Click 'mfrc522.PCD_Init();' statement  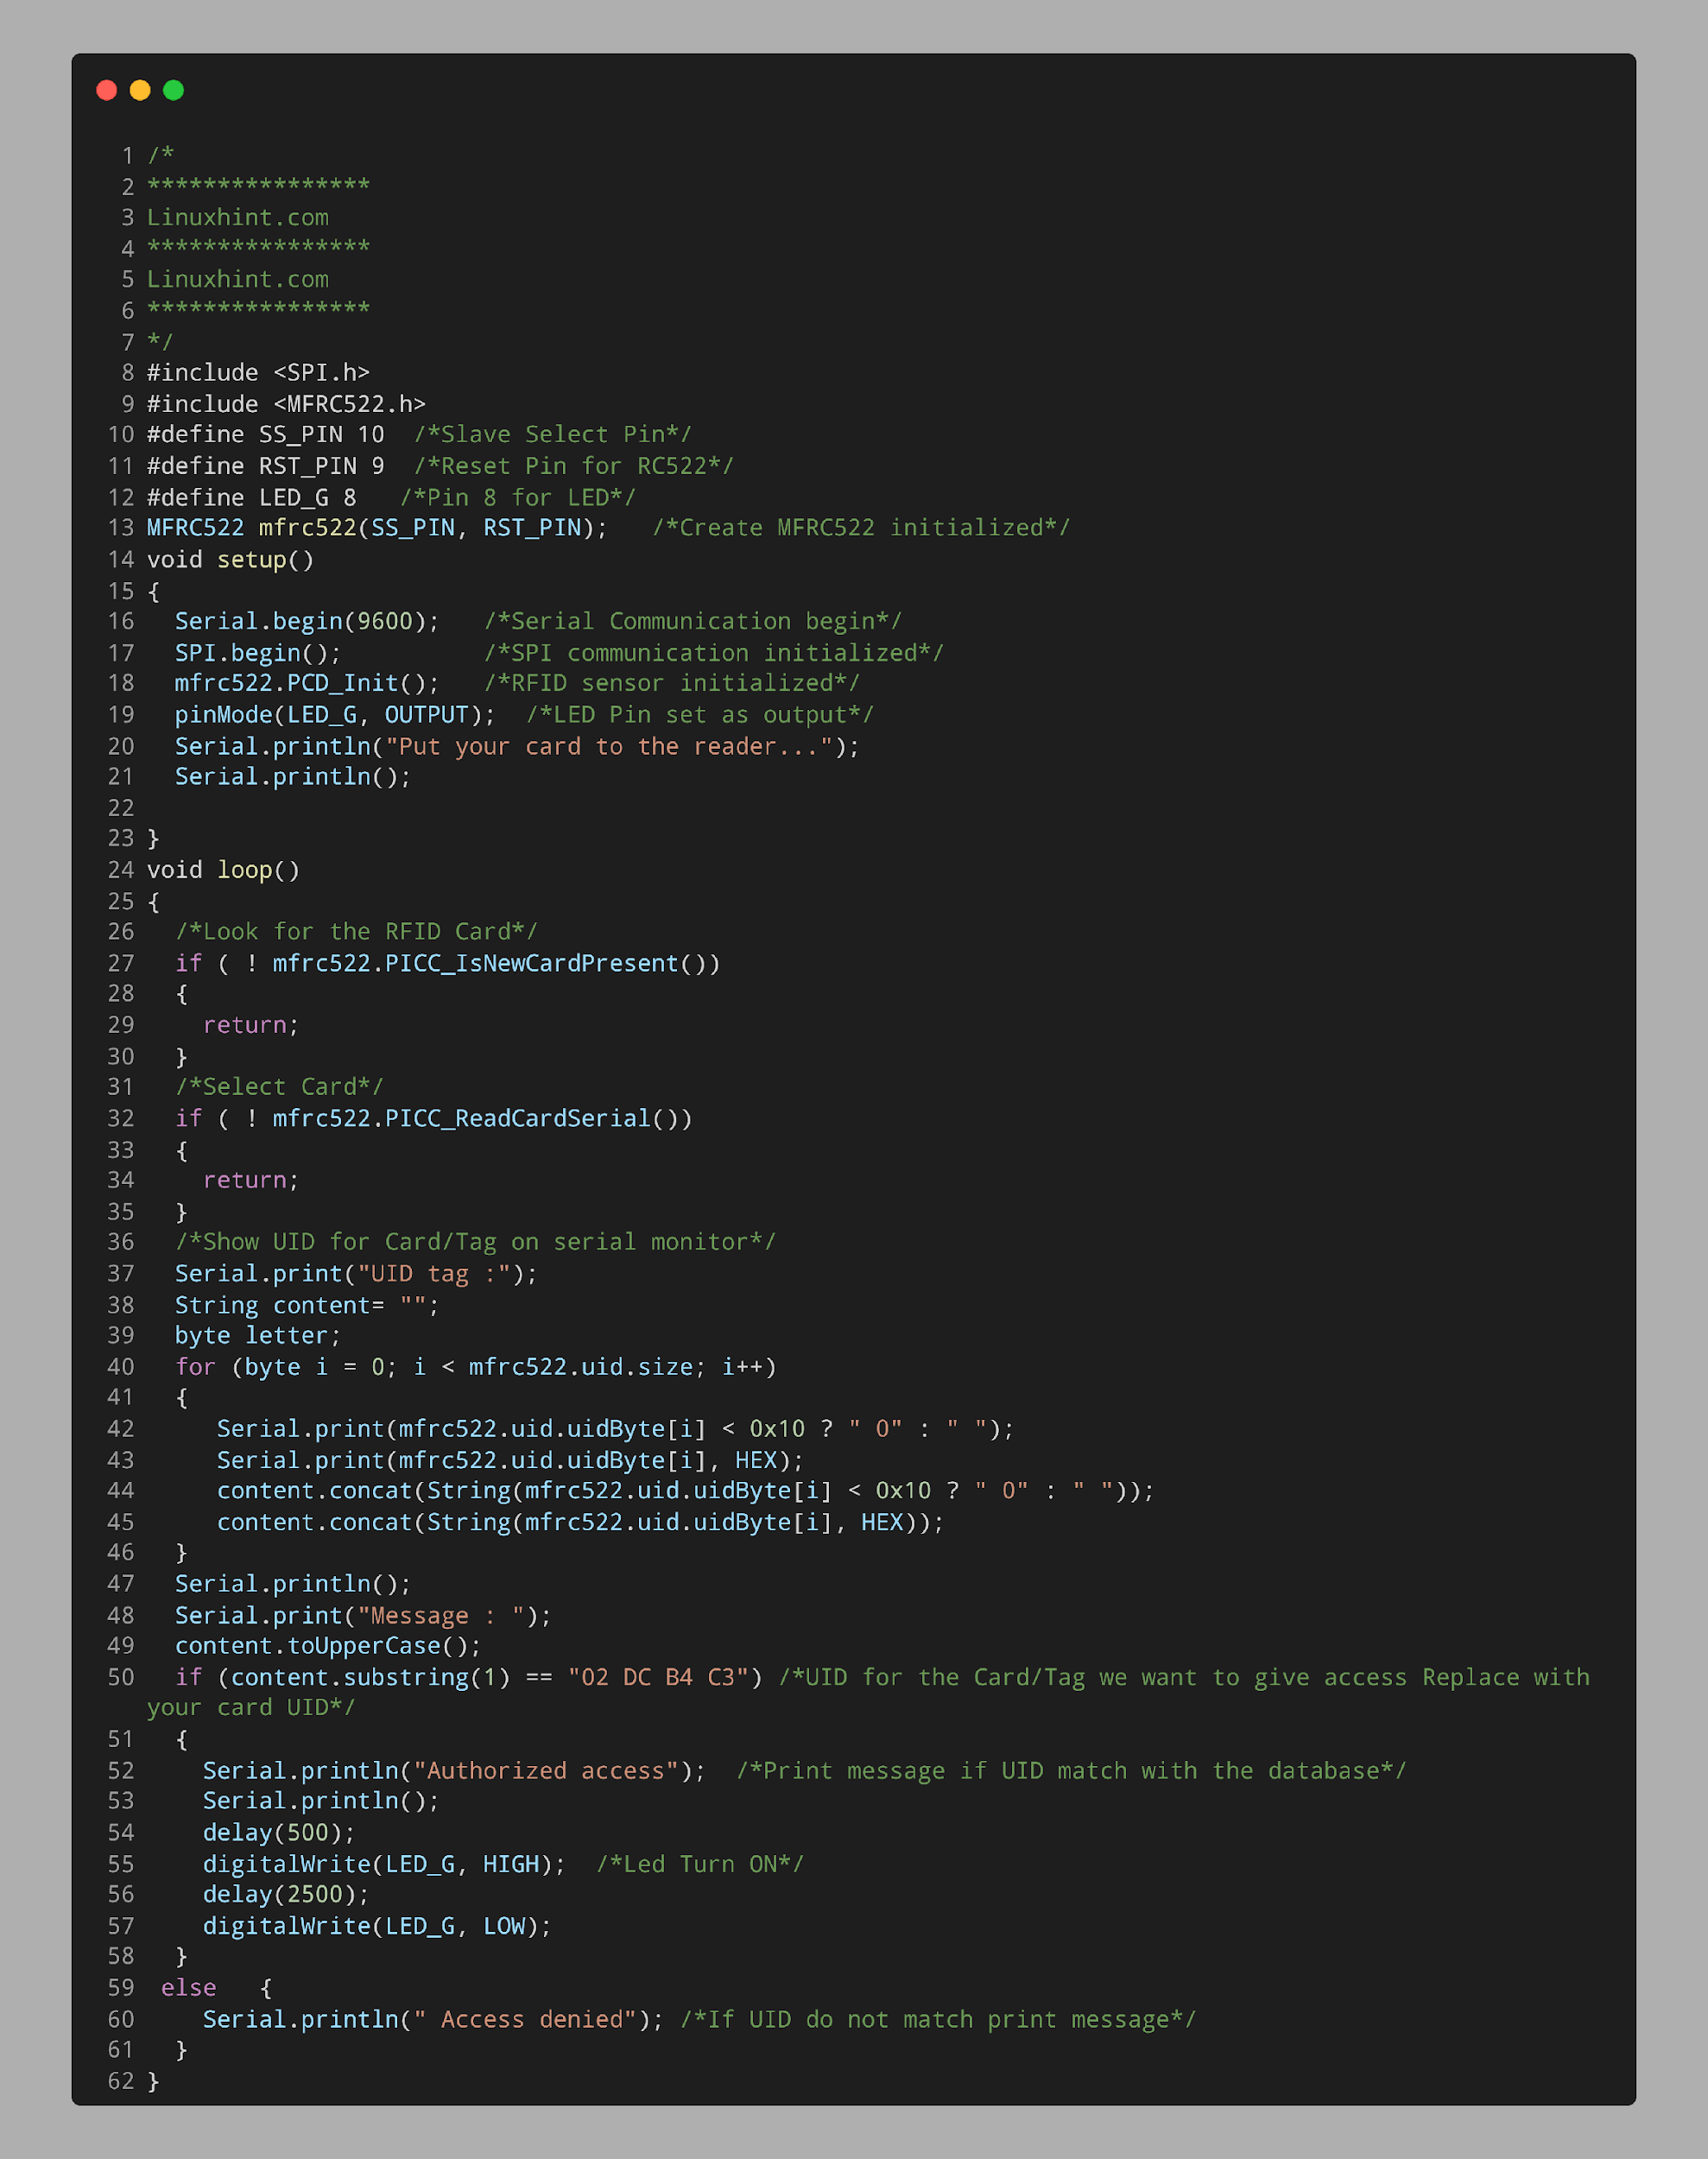click(x=307, y=683)
